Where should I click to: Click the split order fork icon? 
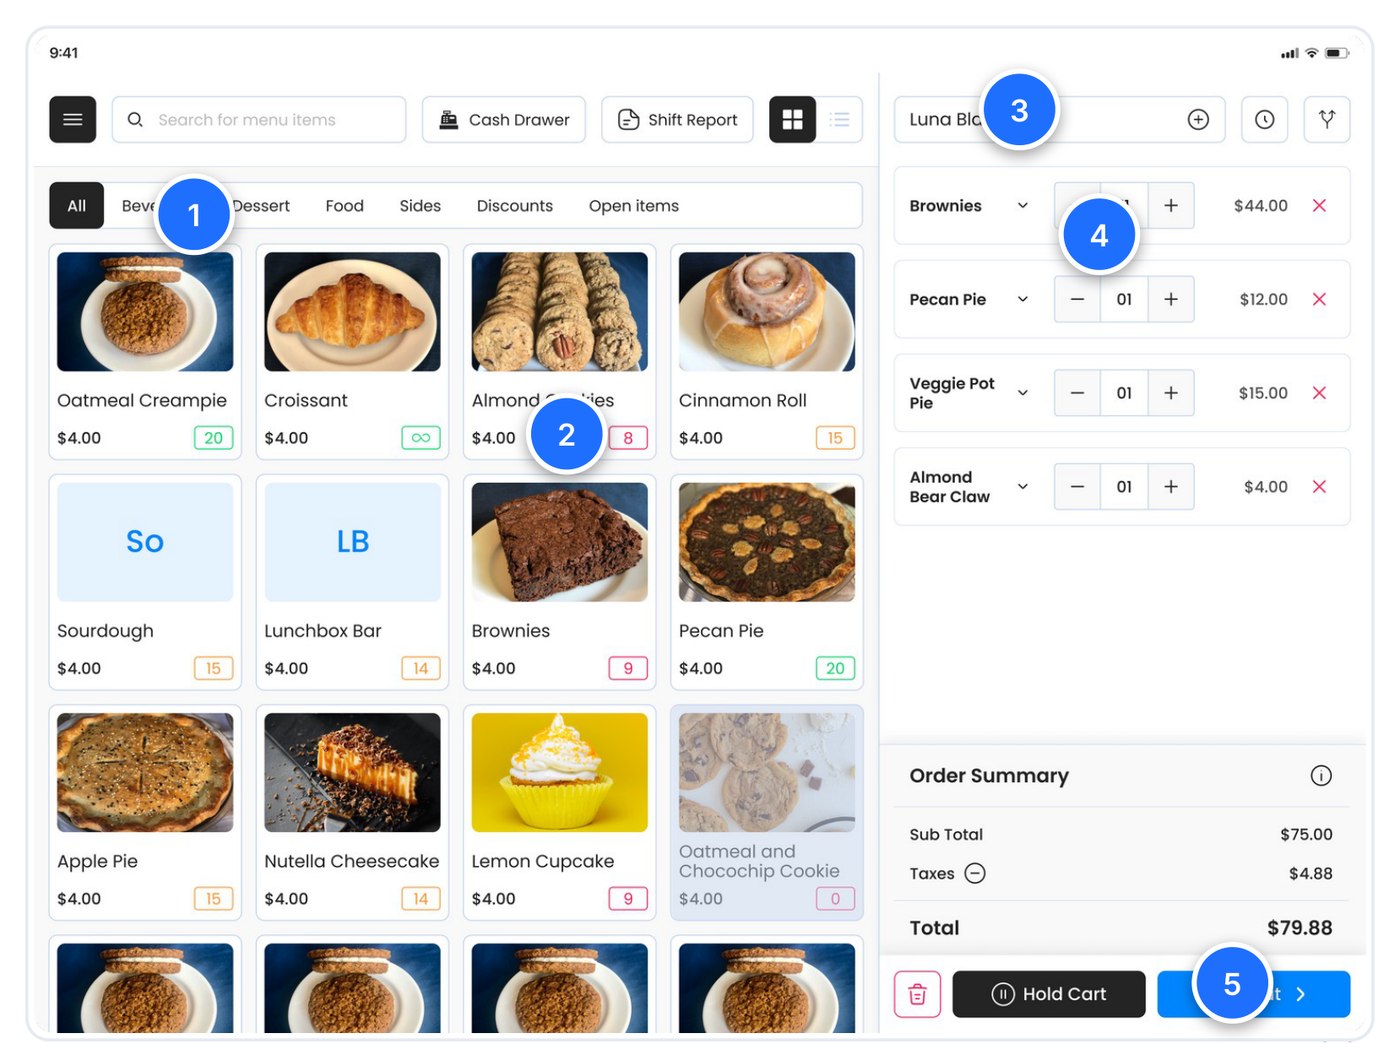1327,120
